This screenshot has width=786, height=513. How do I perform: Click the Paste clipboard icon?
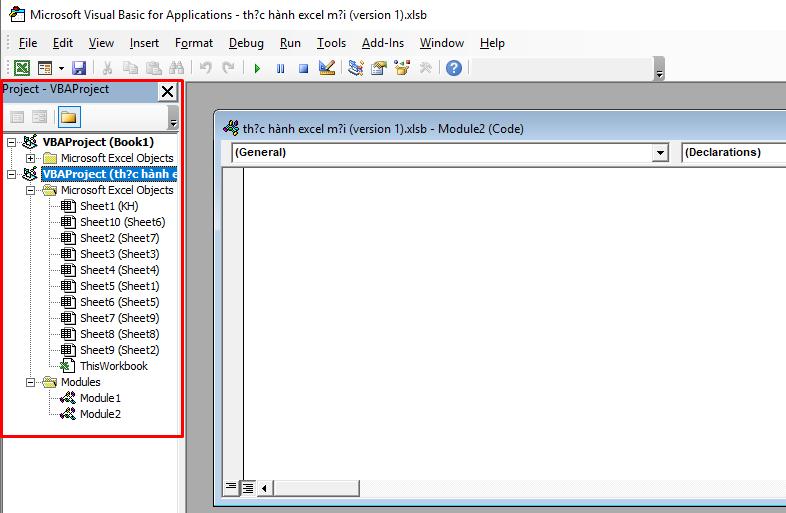point(153,68)
